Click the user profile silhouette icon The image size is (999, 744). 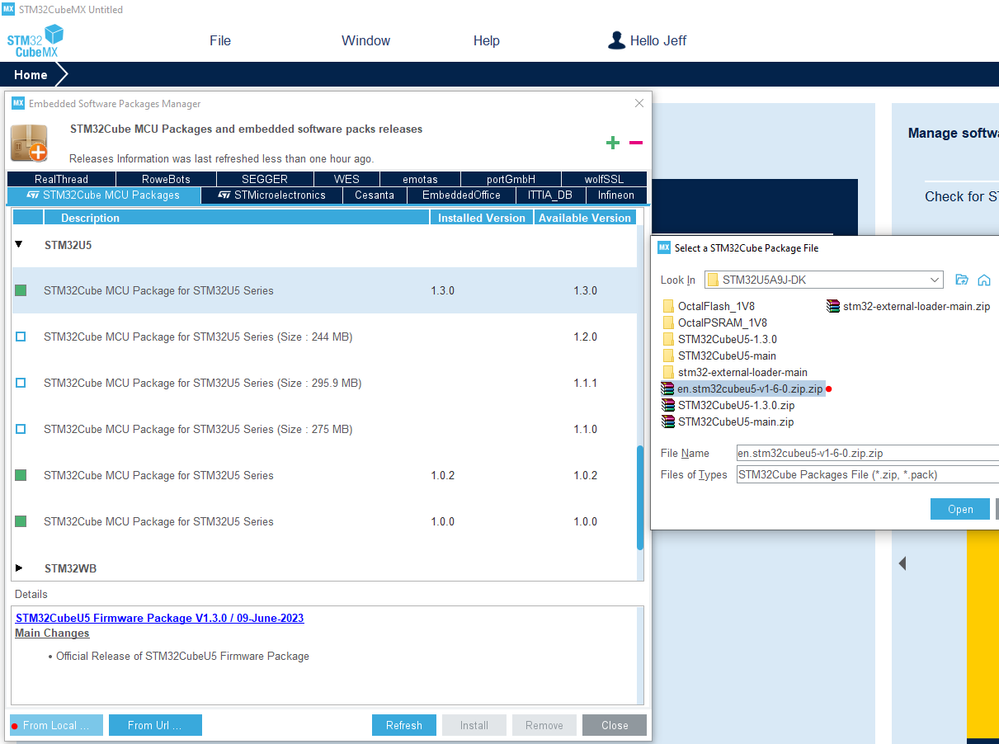coord(616,40)
